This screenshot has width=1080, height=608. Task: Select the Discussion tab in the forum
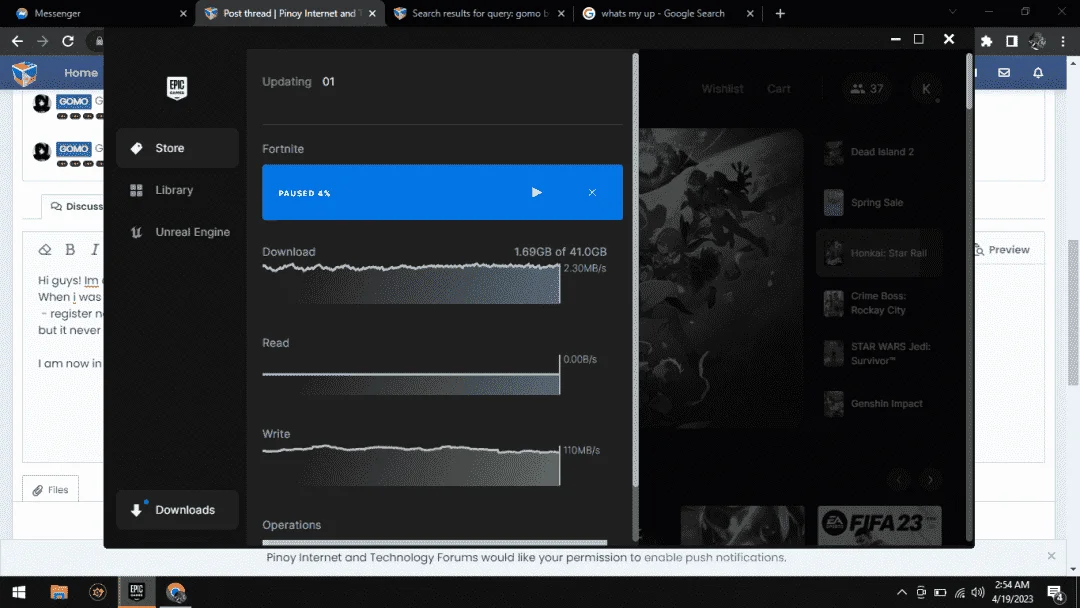coord(73,207)
